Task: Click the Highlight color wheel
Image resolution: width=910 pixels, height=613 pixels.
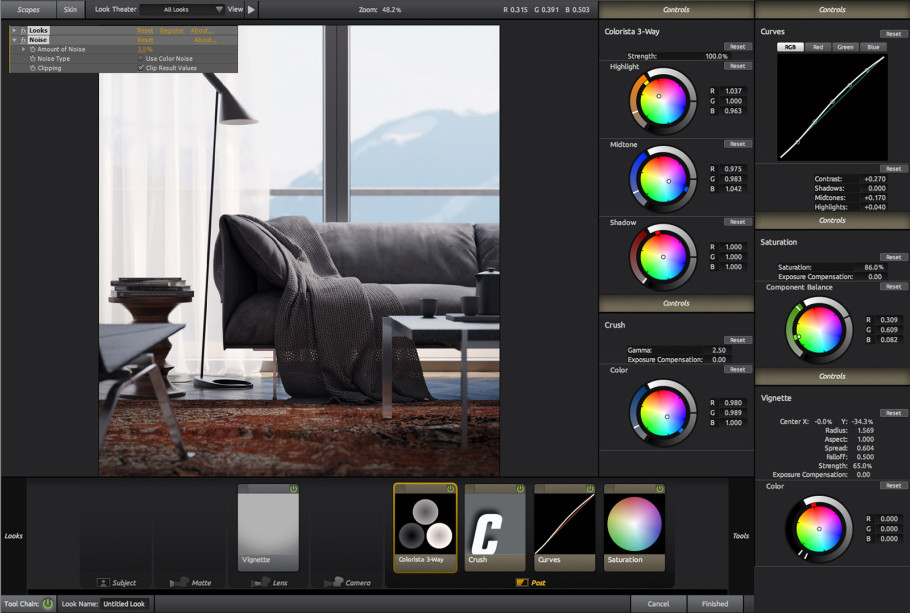Action: (663, 101)
